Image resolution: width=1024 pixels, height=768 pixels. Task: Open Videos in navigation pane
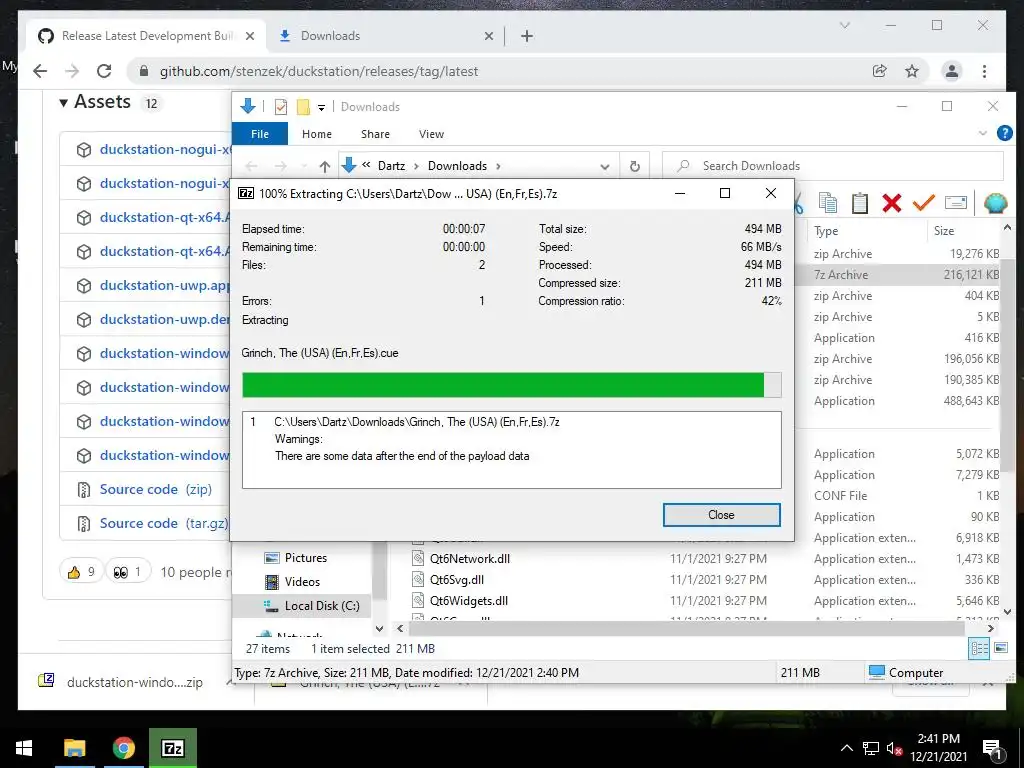coord(302,581)
